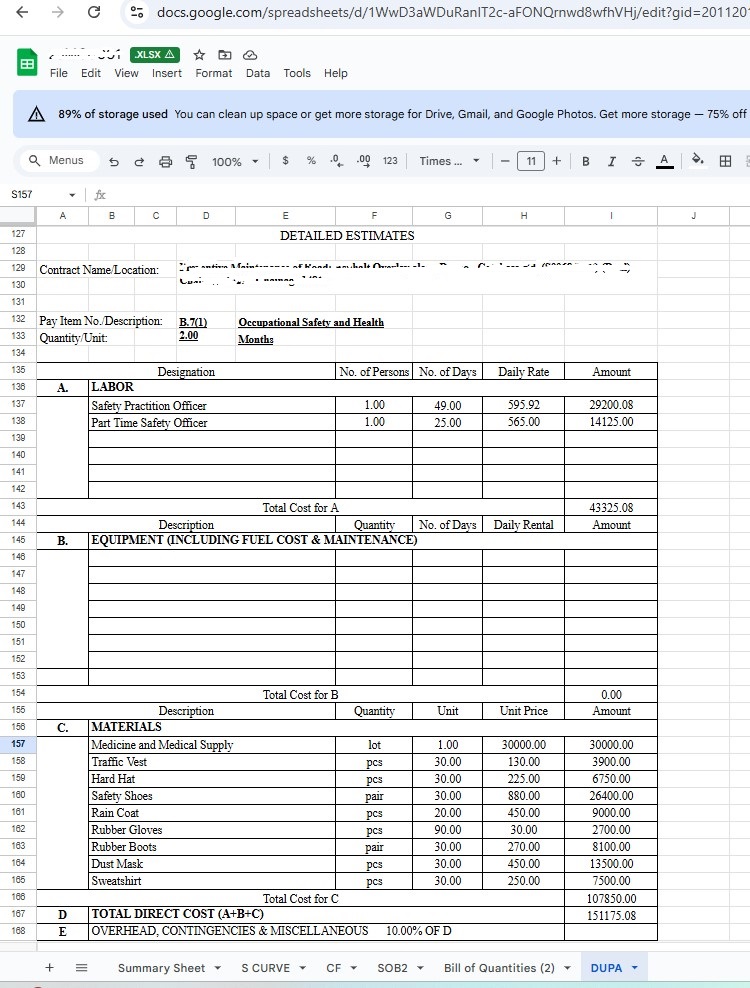Screen dimensions: 750x988
Task: Click the Medicine and Medical Supply cell
Action: pyautogui.click(x=212, y=744)
